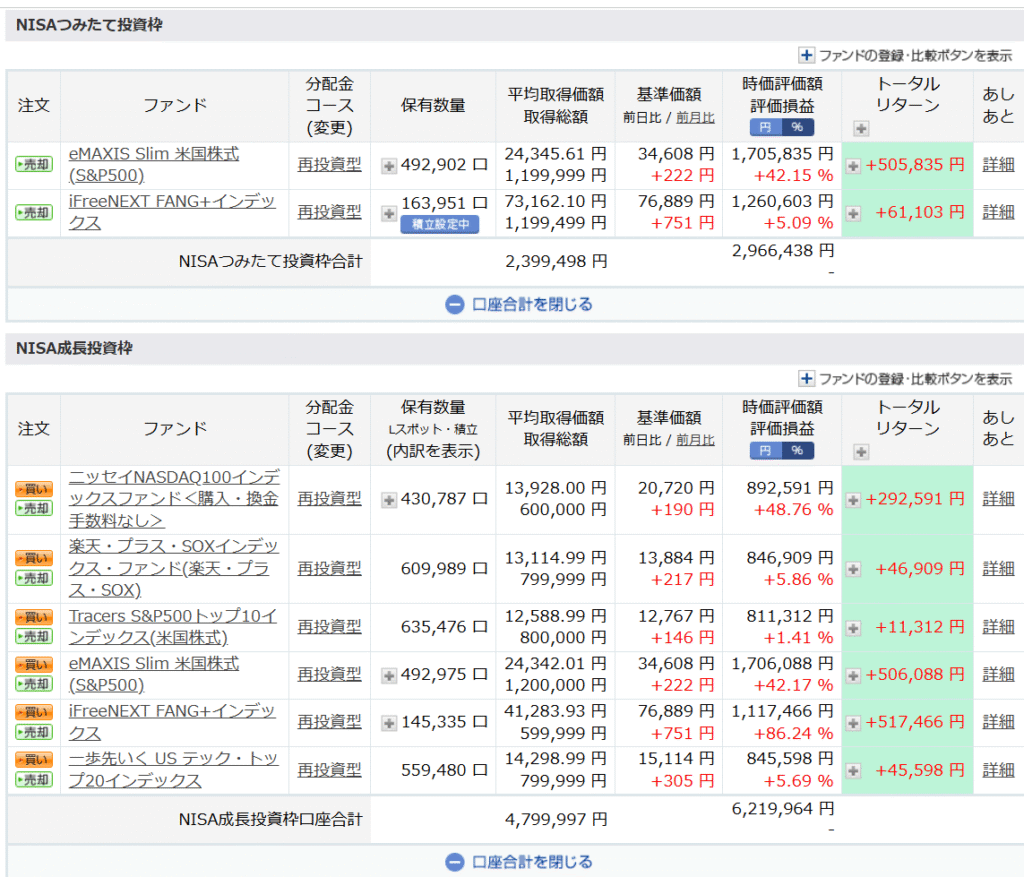This screenshot has height=877, width=1024.
Task: Open 詳細 for the +61,103円 row
Action: click(x=999, y=212)
